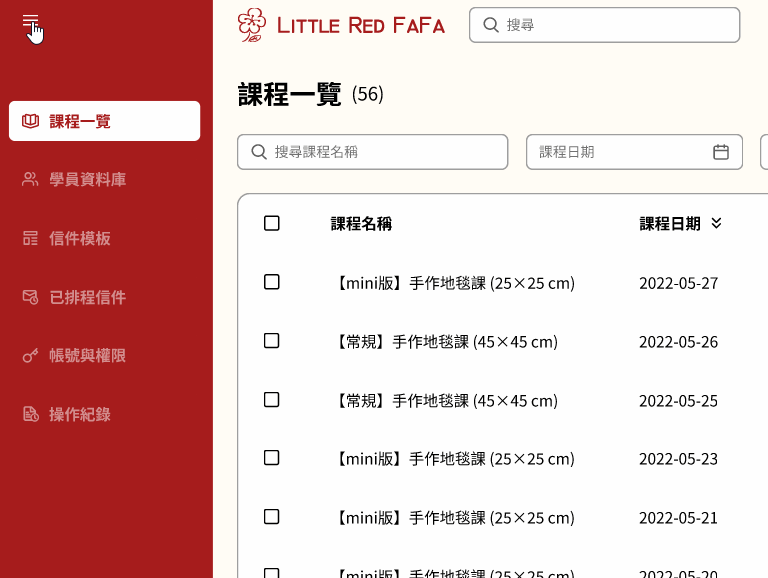
Task: Click the 學員資料庫 people icon
Action: point(30,180)
